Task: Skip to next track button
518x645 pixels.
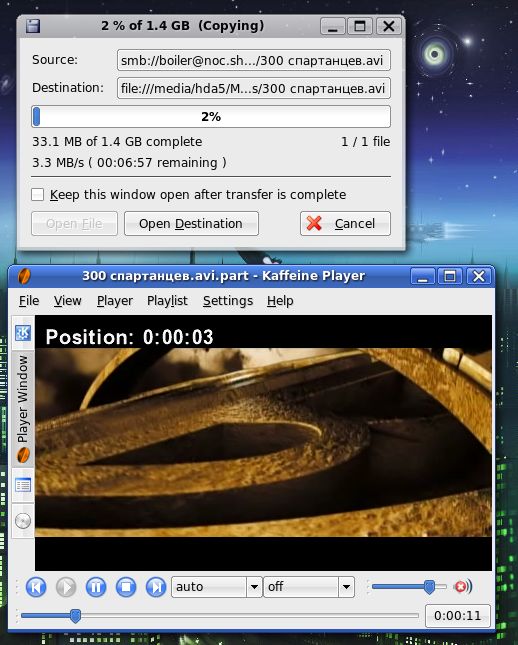Action: tap(156, 587)
